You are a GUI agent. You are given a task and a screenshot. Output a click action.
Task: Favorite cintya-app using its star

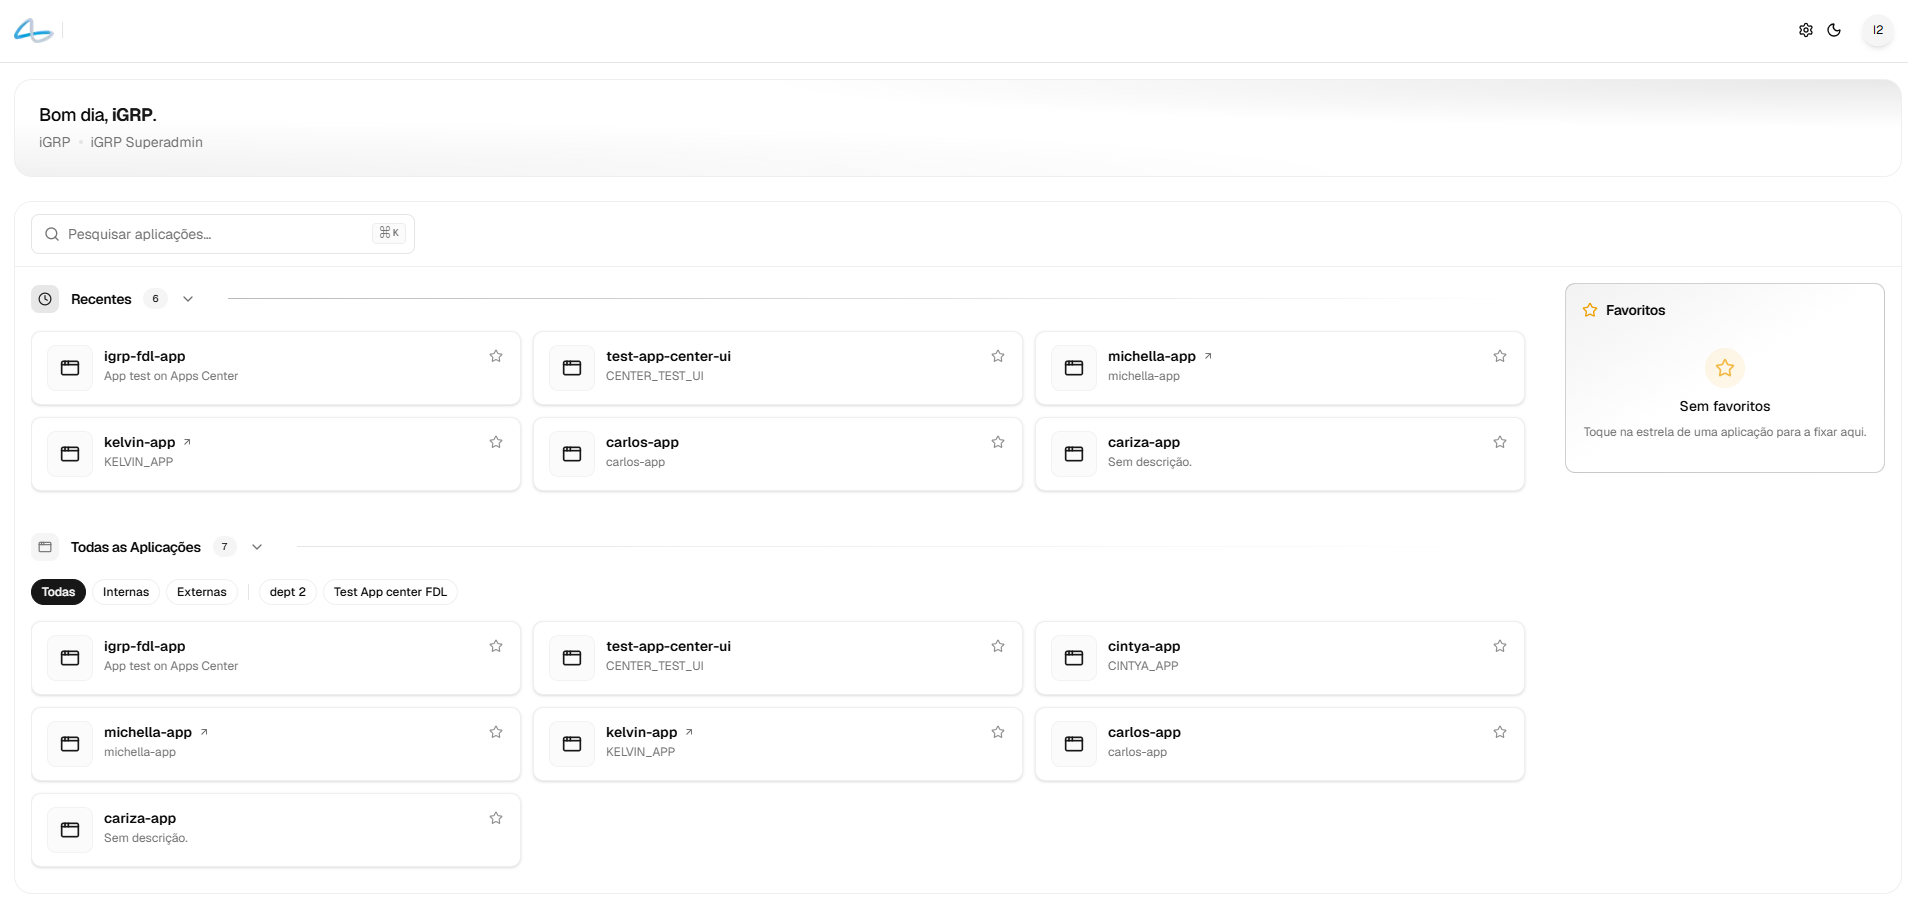click(x=1500, y=646)
